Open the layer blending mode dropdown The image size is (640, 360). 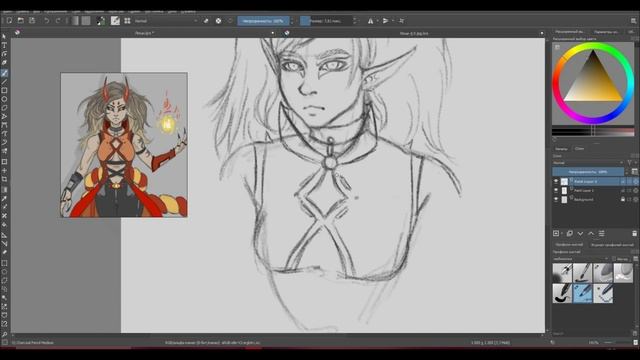pyautogui.click(x=588, y=163)
